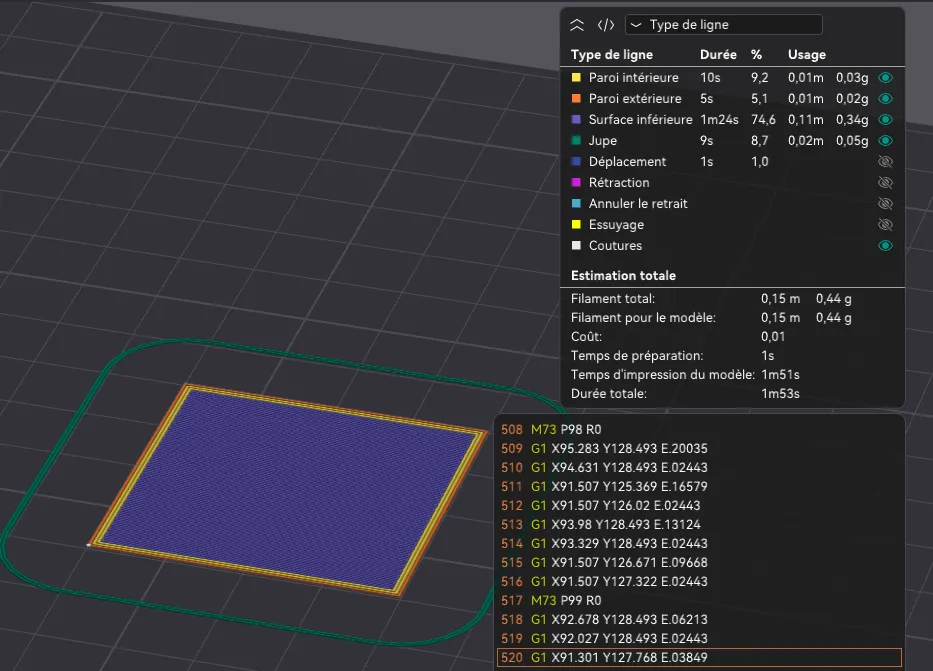Click the Durée totale value 1m53s
Viewport: 933px width, 671px height.
click(x=780, y=394)
